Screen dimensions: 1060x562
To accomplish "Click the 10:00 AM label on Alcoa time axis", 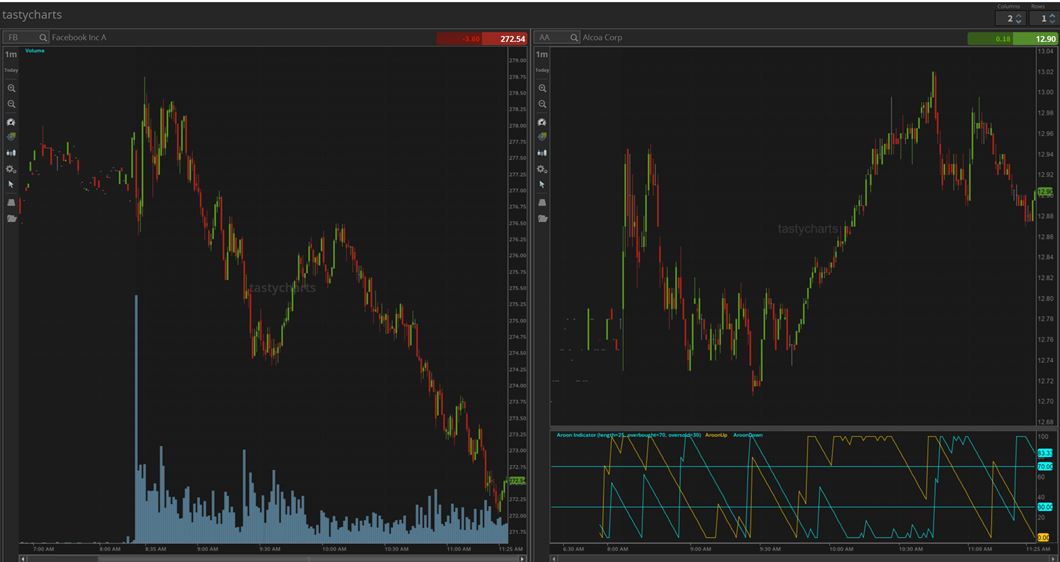I will pos(841,549).
